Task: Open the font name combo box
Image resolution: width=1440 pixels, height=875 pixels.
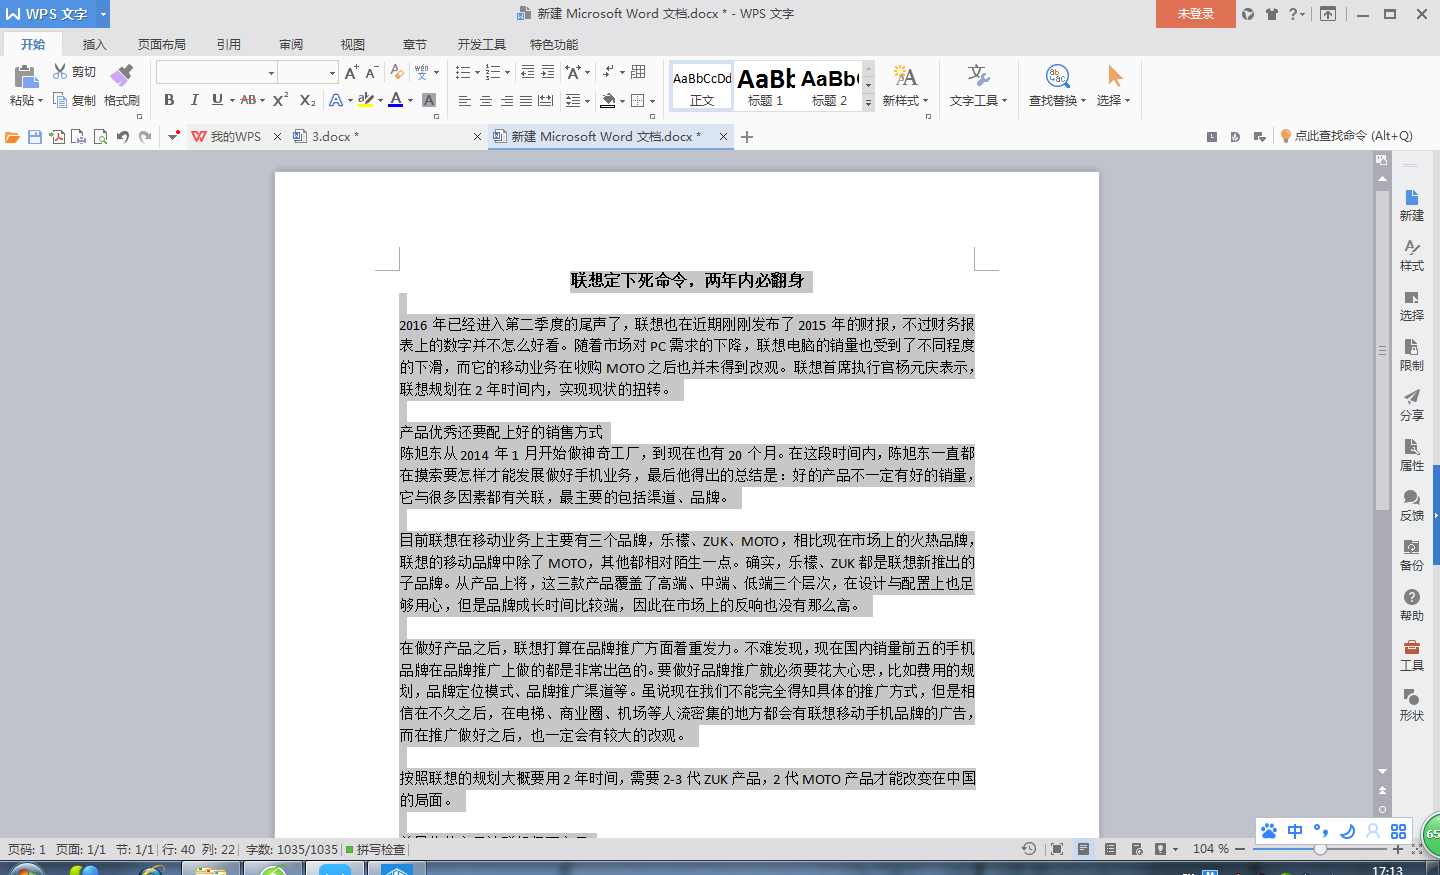Action: click(x=216, y=72)
